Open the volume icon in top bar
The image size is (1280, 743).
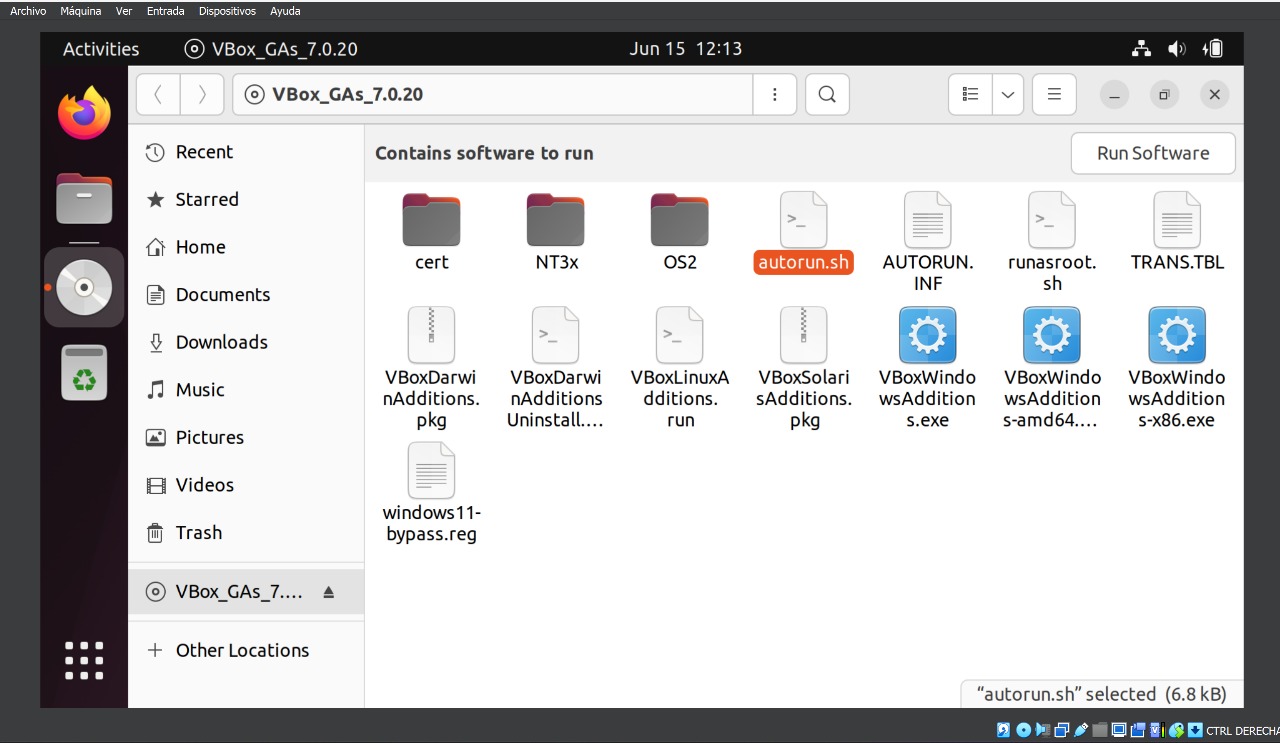click(1177, 49)
